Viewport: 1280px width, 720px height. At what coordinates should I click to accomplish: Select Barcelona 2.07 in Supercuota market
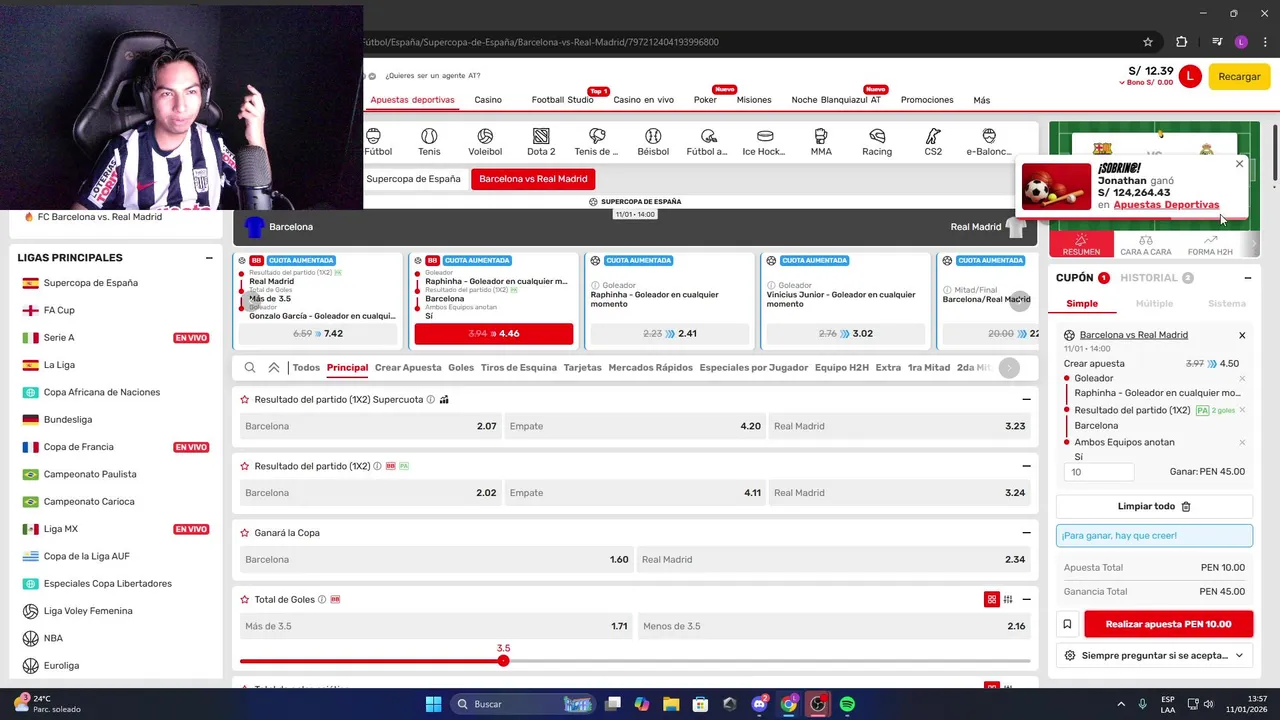point(370,426)
